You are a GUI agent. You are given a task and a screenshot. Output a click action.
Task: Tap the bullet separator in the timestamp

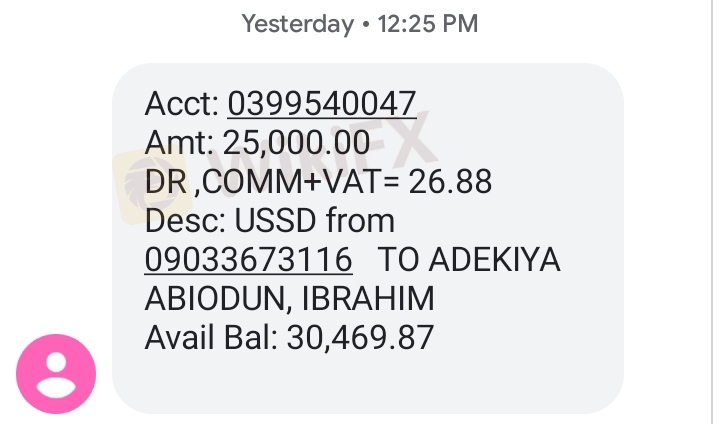(365, 24)
